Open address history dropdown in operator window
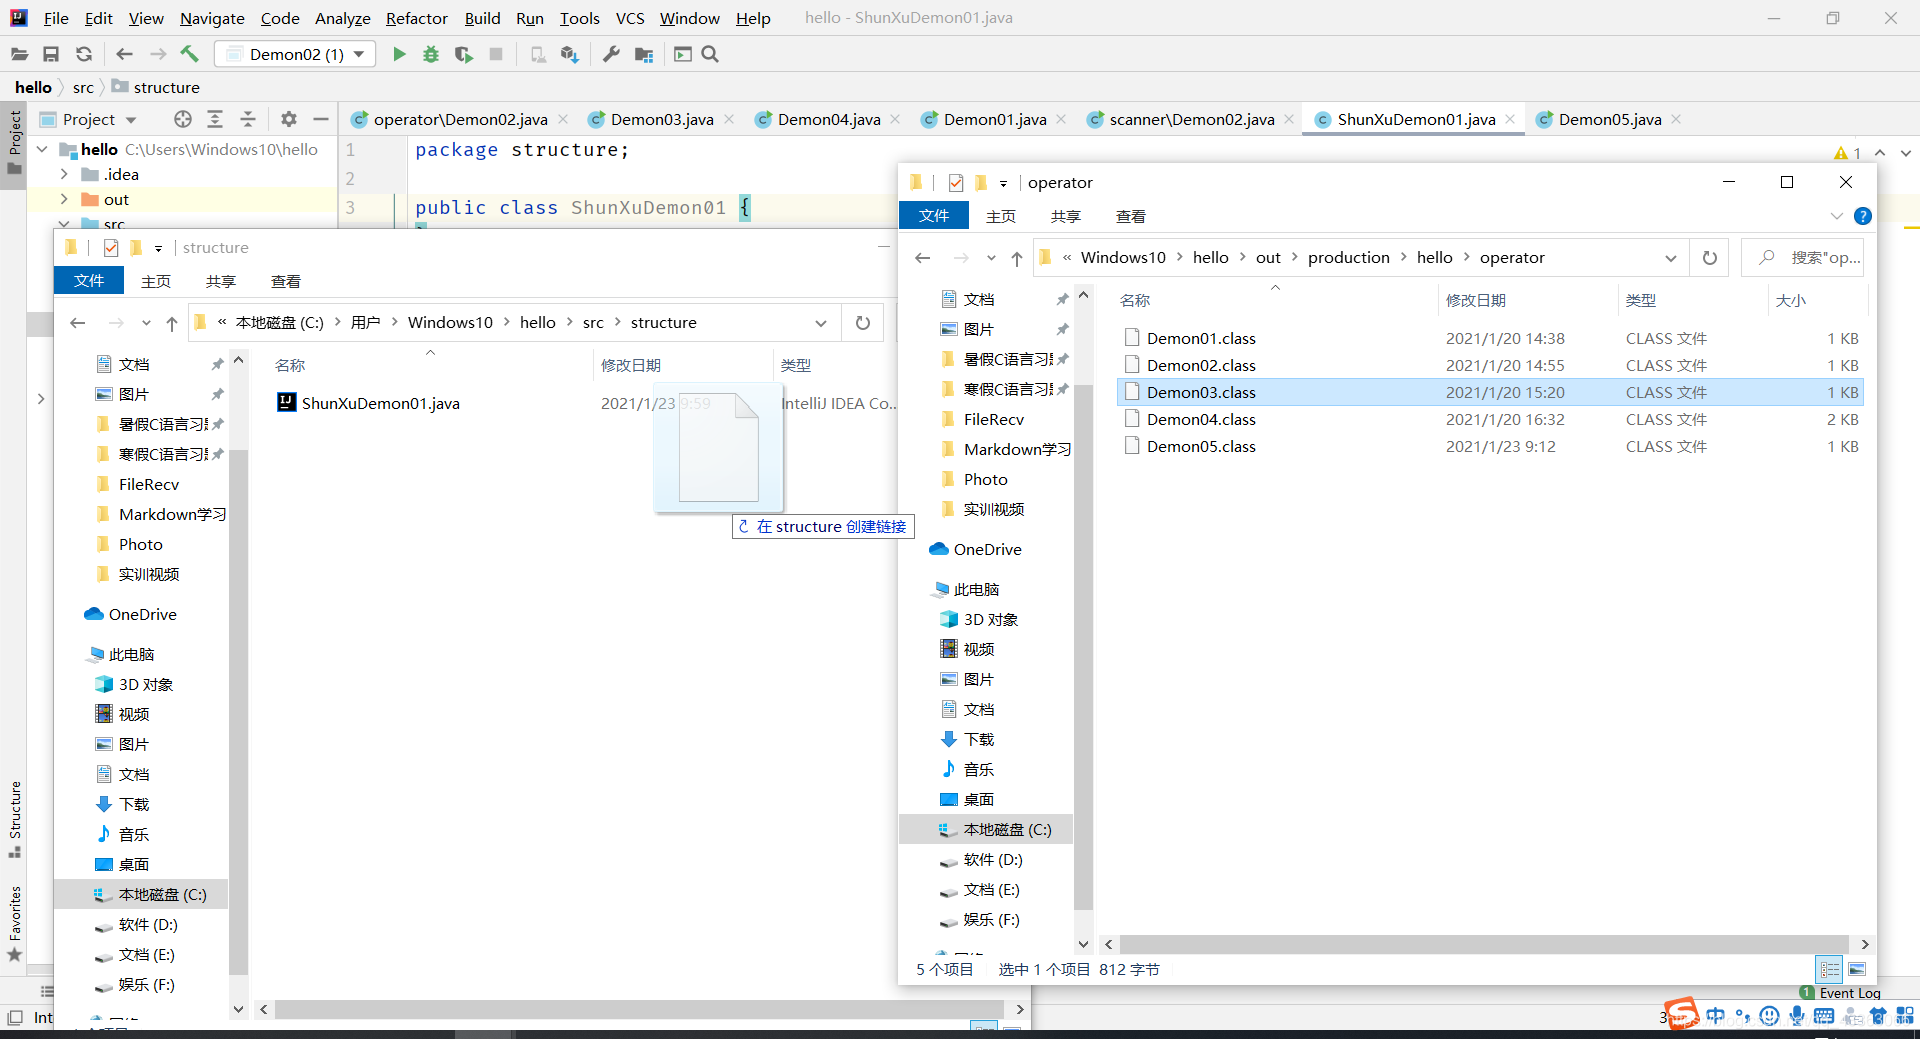 [x=1671, y=258]
